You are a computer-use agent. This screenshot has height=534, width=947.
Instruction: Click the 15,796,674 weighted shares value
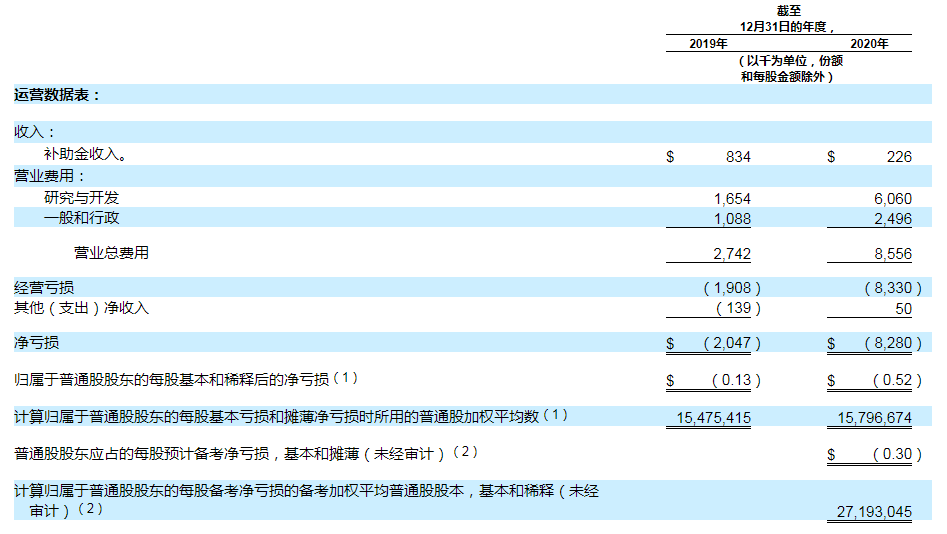875,417
